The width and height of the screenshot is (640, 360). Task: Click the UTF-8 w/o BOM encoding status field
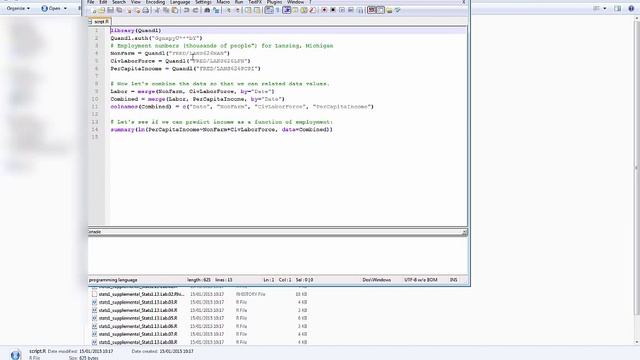click(421, 280)
